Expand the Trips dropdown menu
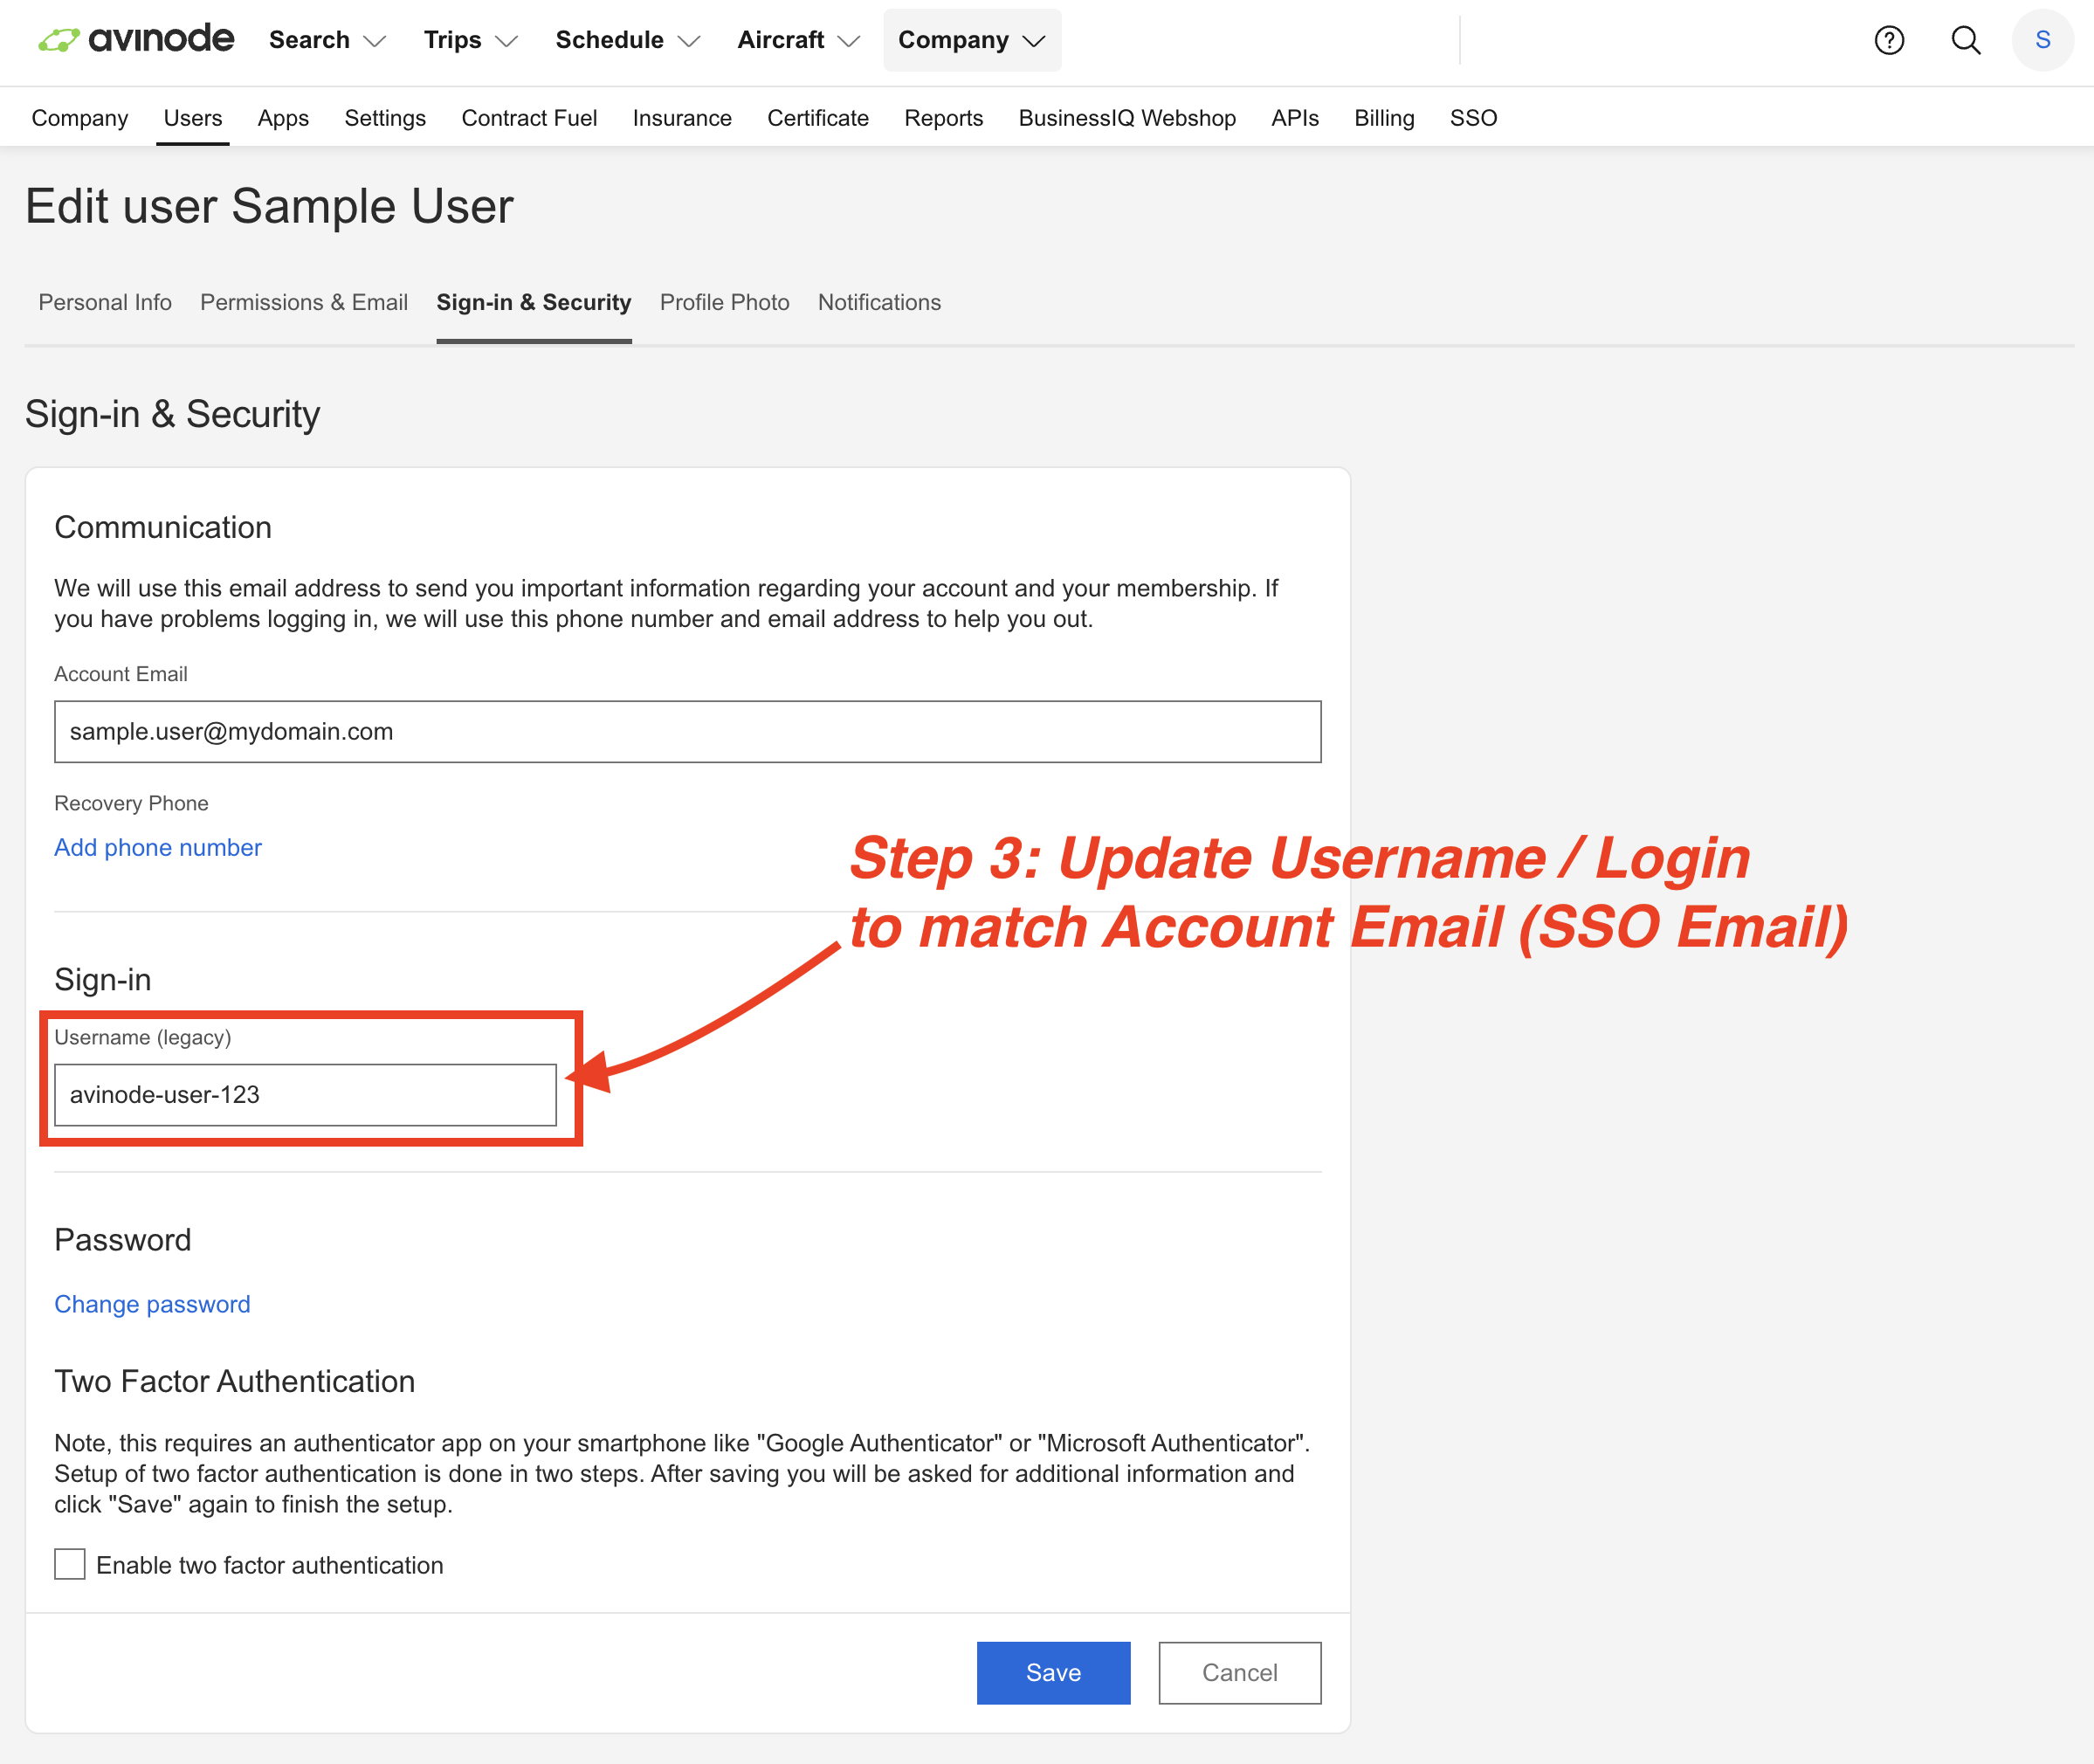 pos(470,40)
